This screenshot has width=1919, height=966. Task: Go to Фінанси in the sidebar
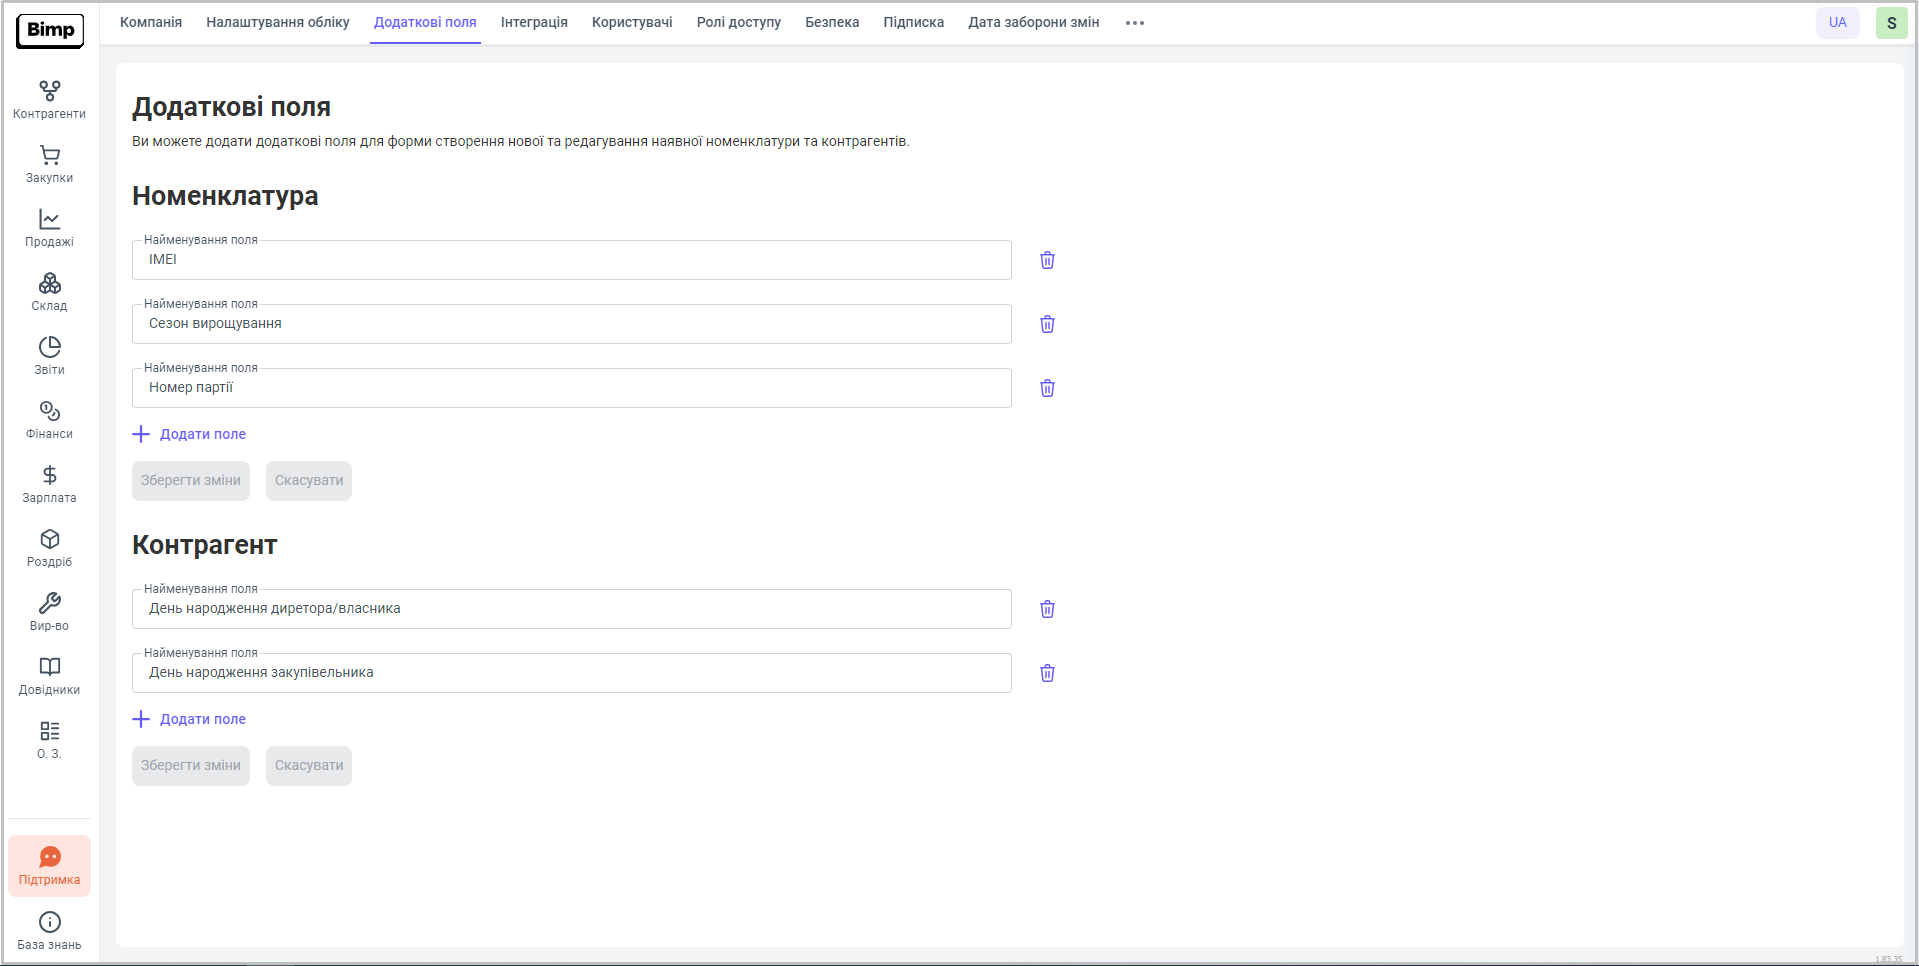tap(49, 420)
